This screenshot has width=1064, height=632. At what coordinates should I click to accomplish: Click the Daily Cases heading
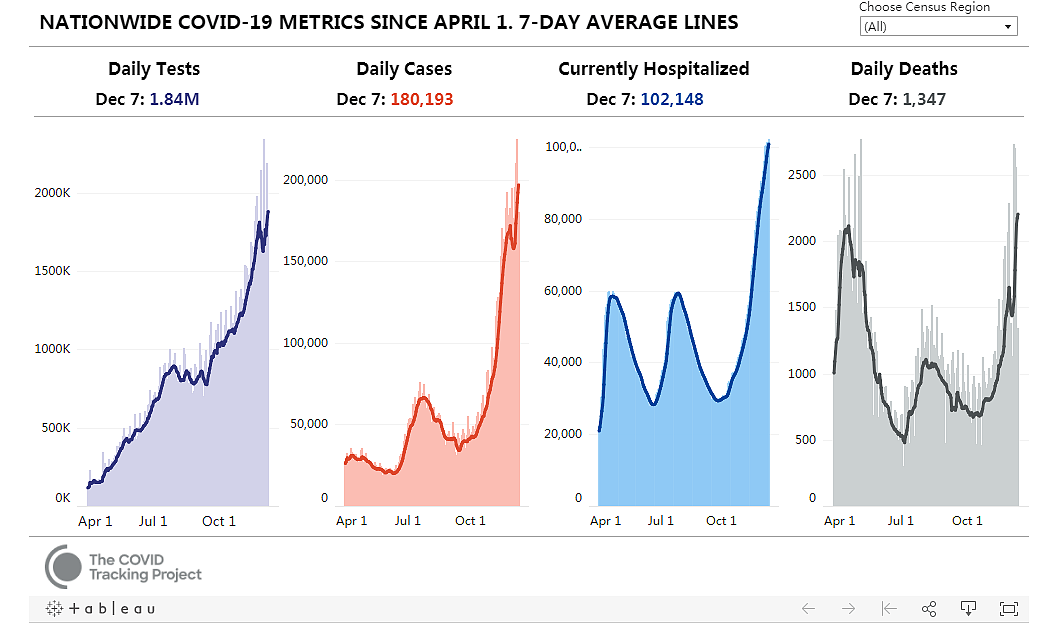click(x=404, y=69)
